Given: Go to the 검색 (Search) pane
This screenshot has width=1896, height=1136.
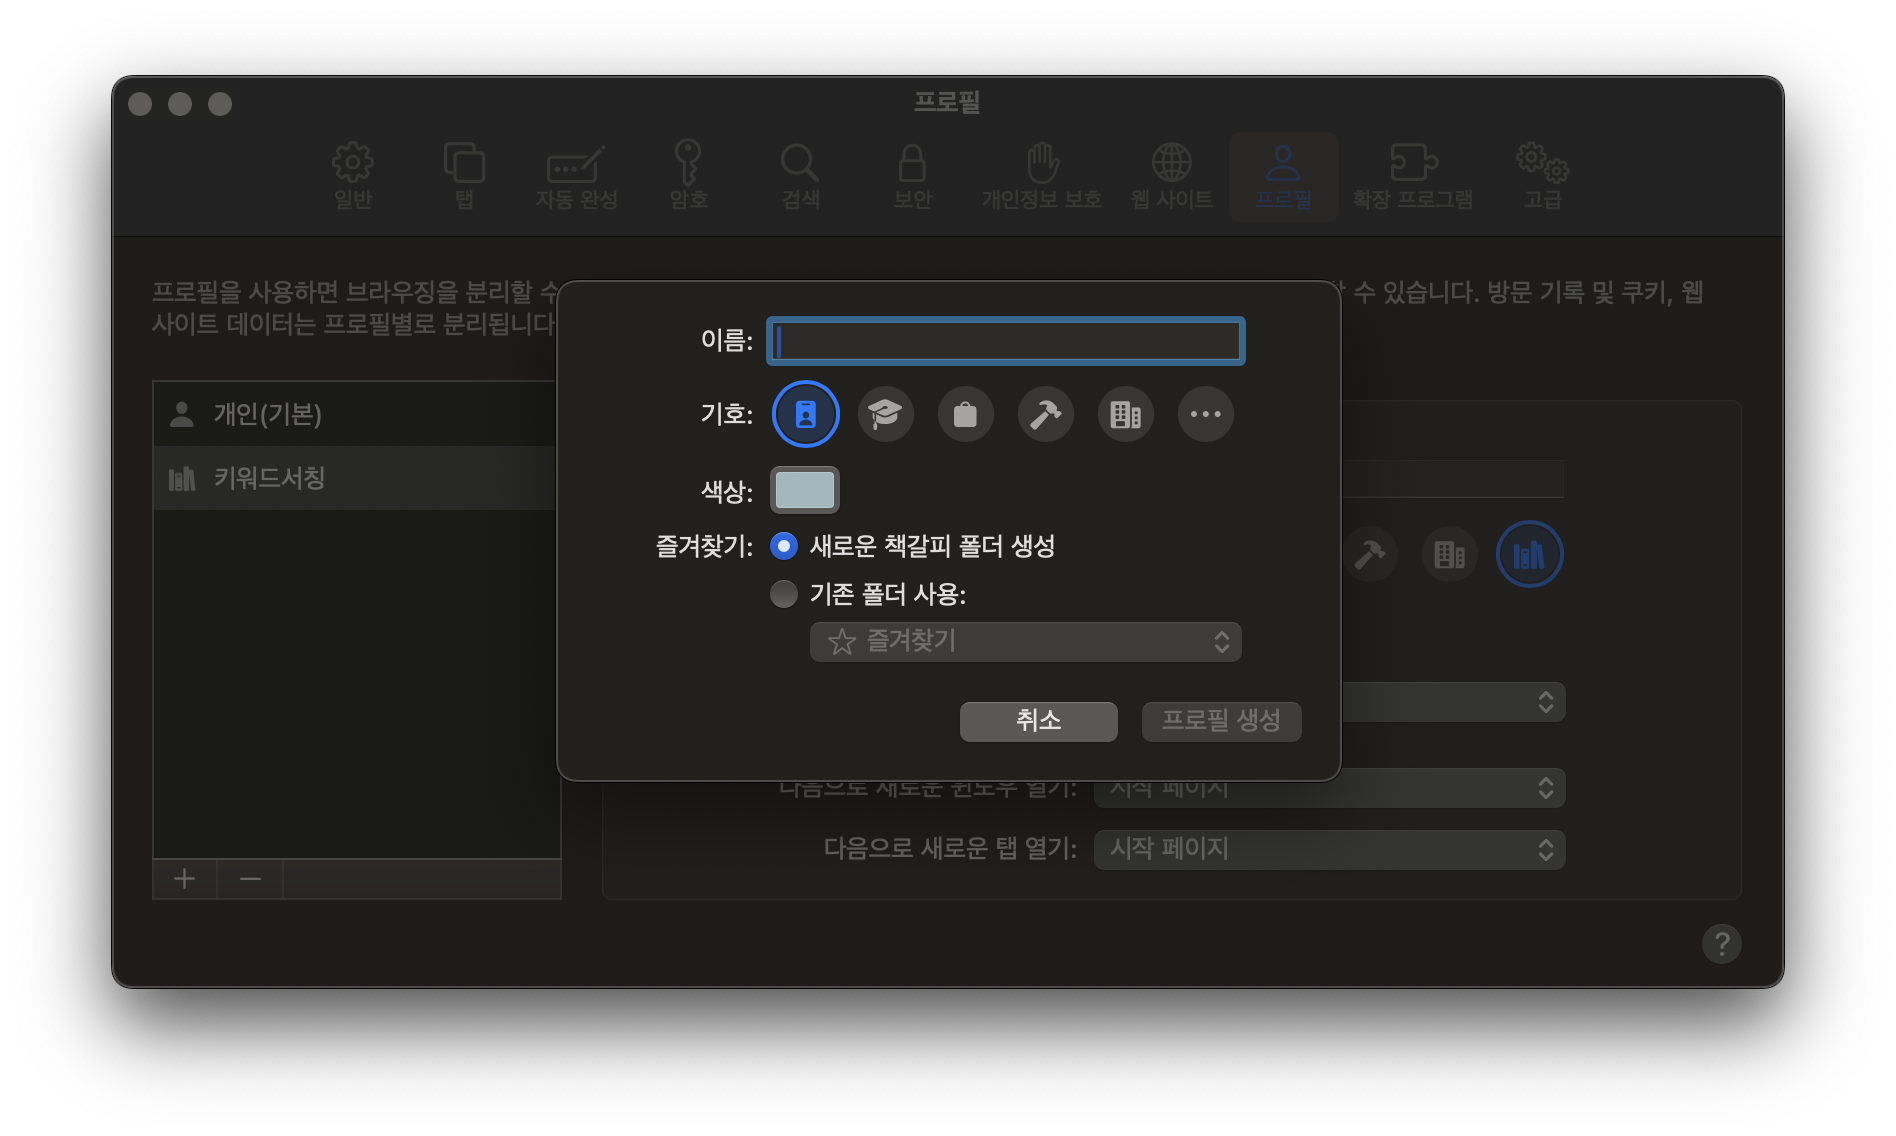Looking at the screenshot, I should [800, 177].
